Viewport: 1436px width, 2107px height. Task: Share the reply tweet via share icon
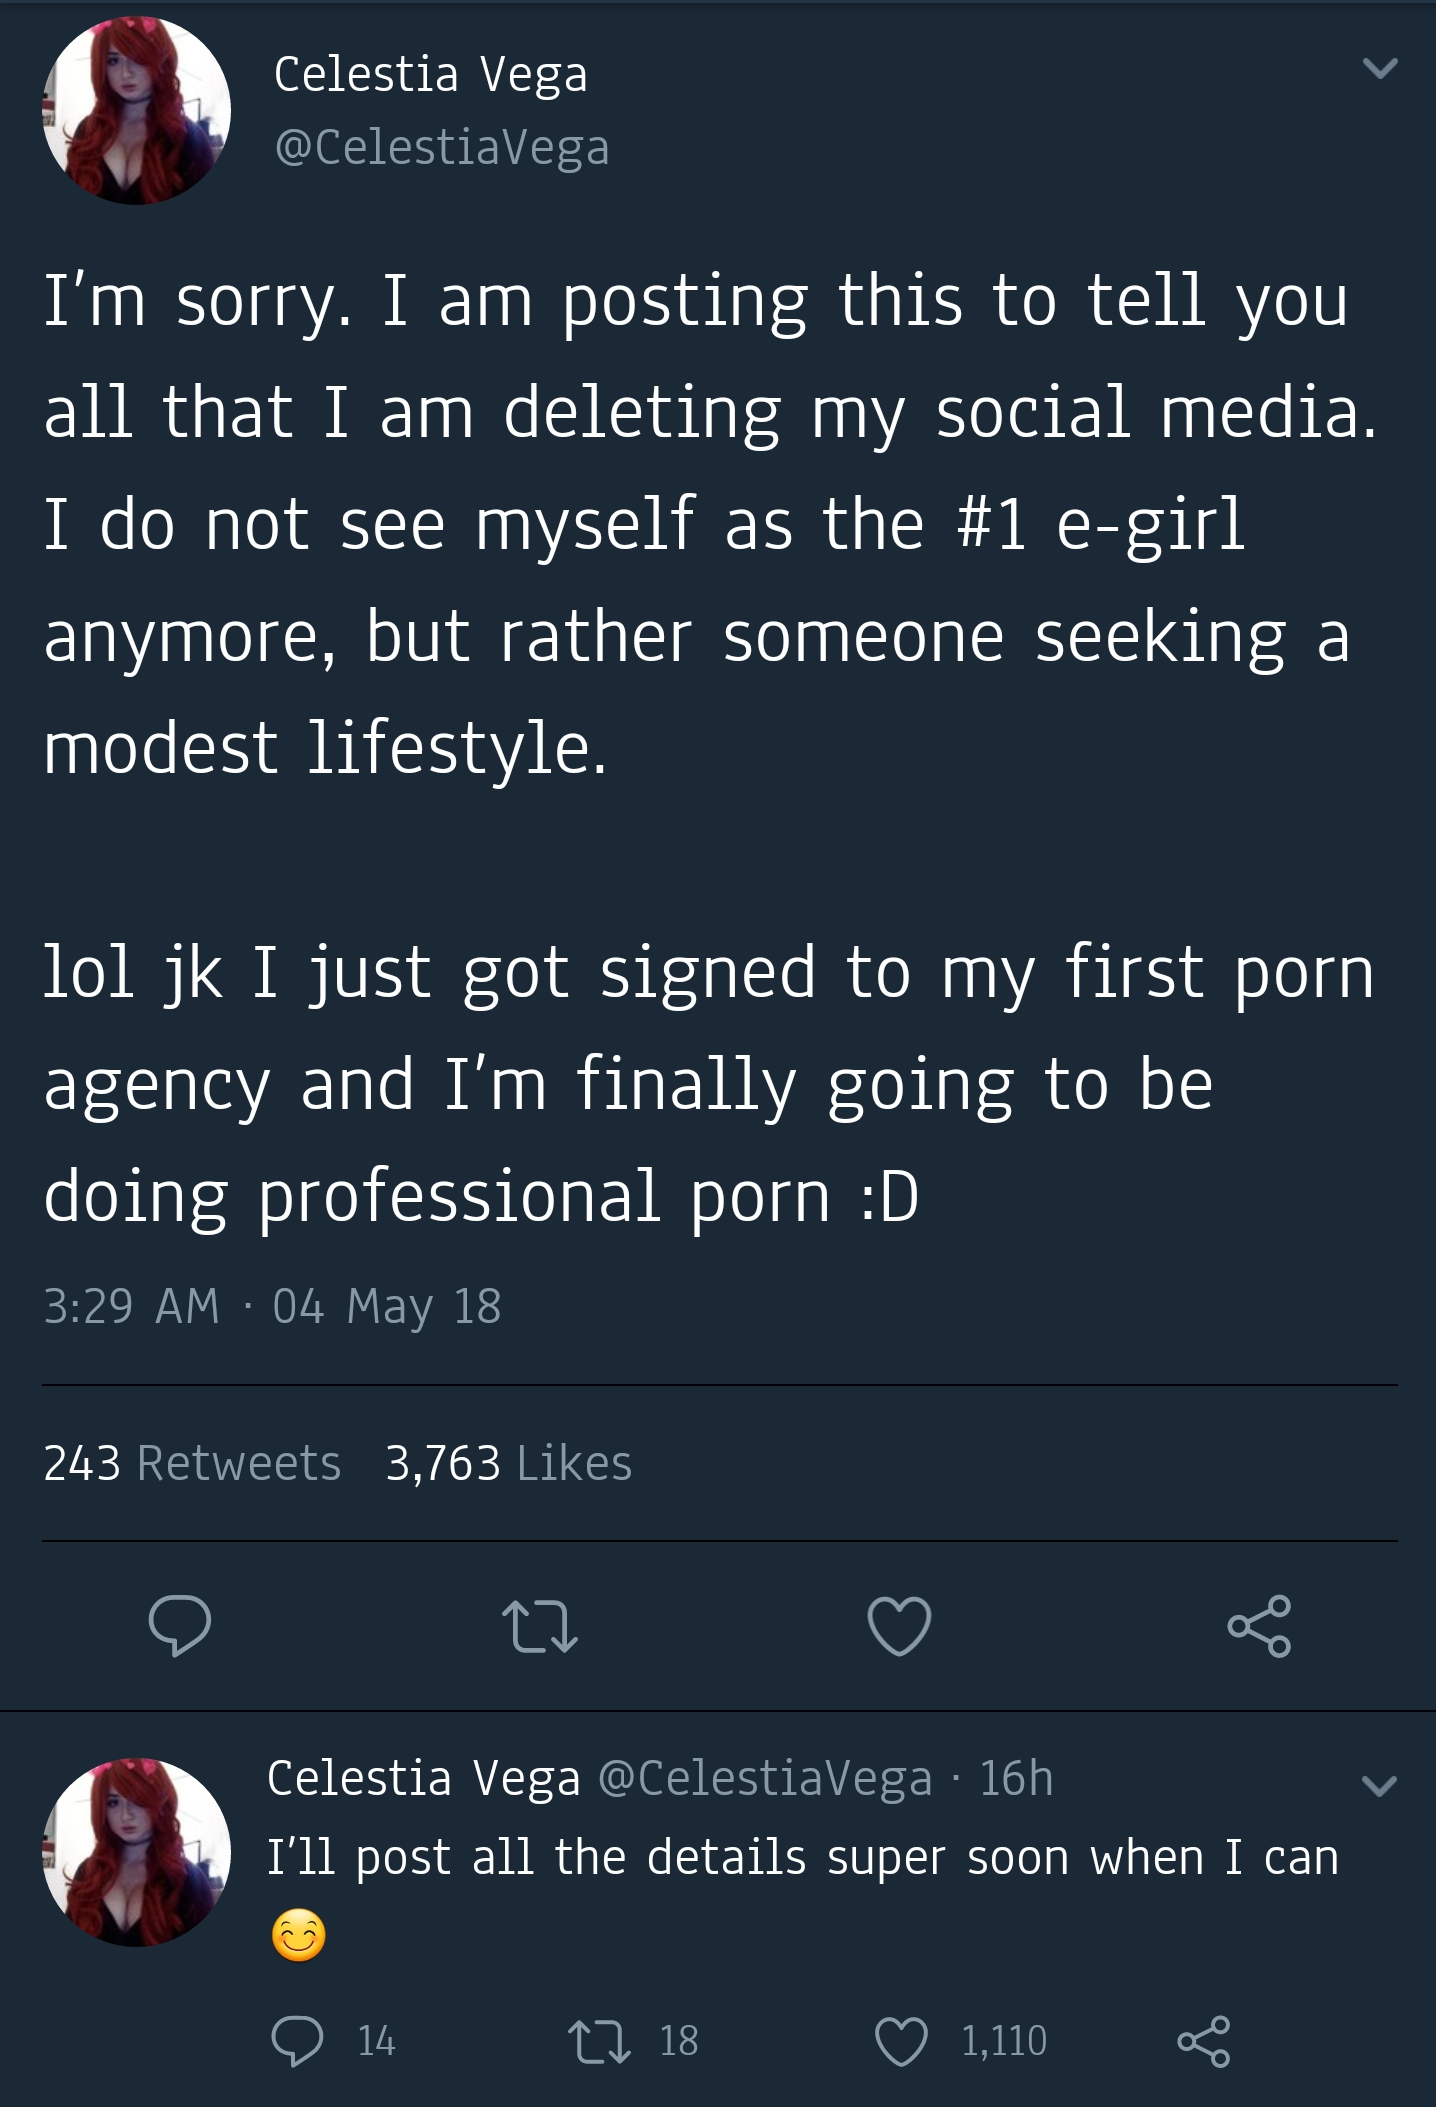tap(1203, 2040)
